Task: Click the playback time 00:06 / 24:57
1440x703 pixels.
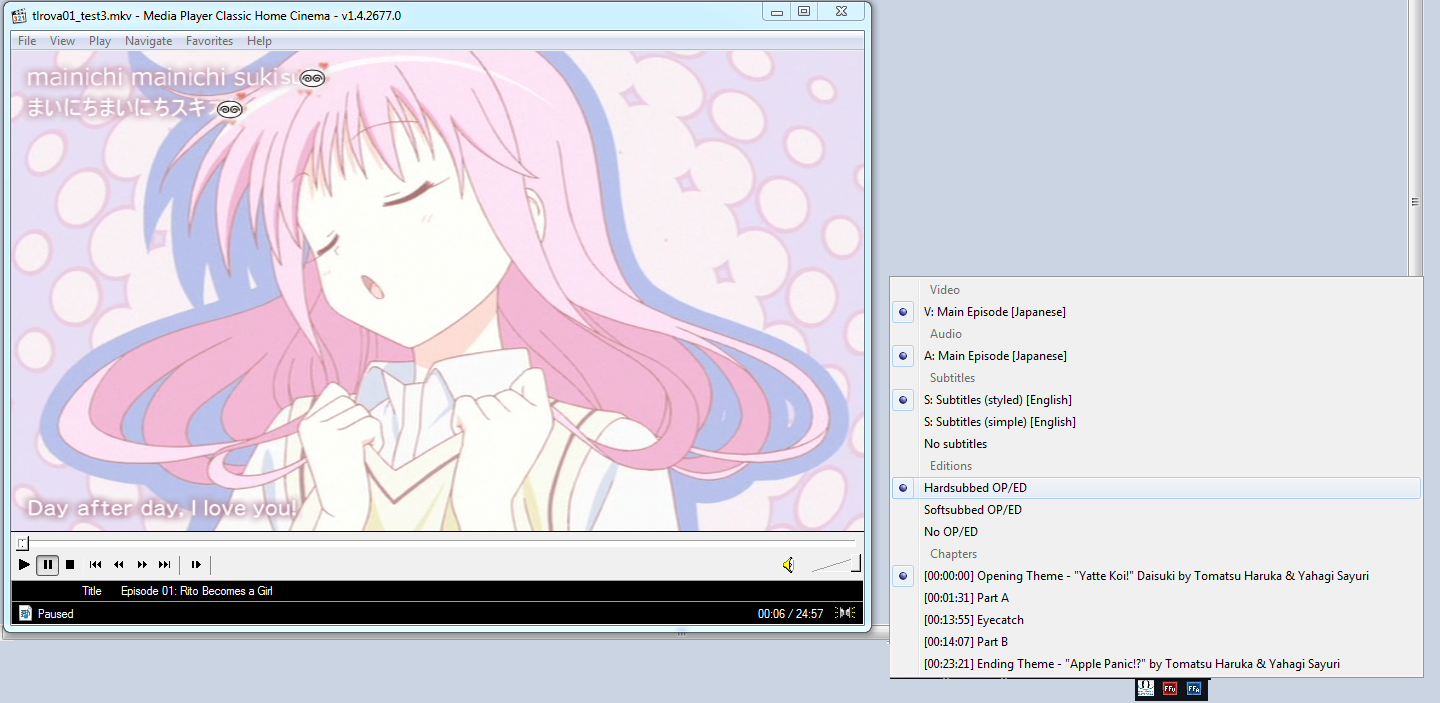Action: [x=790, y=614]
